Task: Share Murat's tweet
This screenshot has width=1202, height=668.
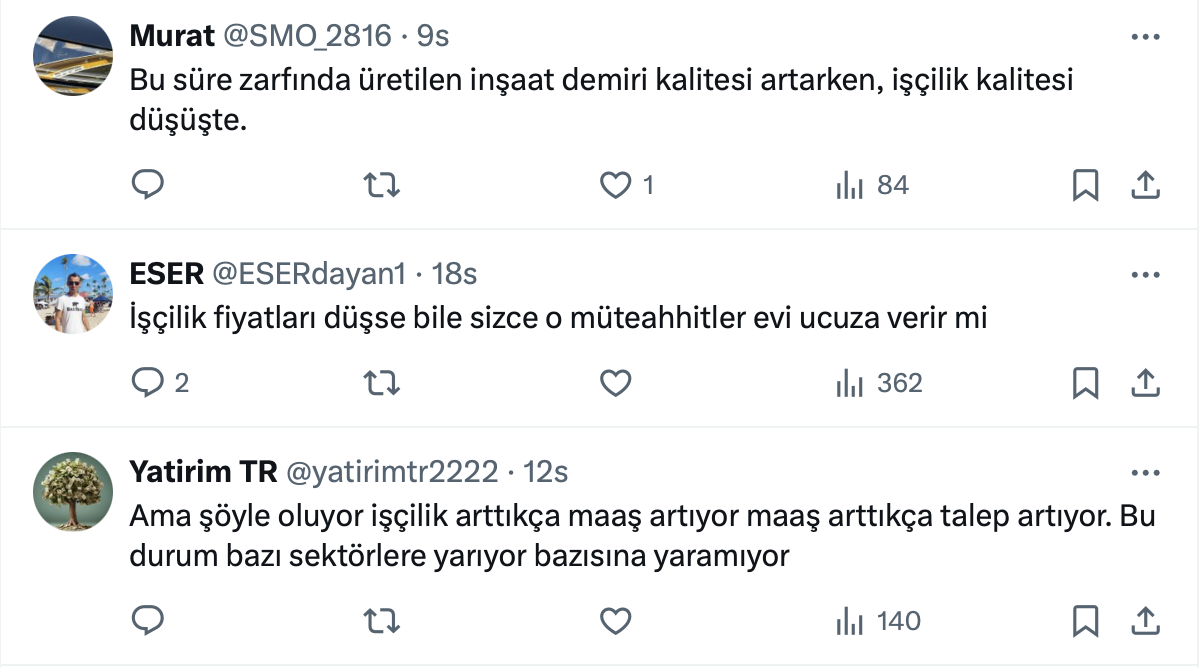Action: [x=1144, y=185]
